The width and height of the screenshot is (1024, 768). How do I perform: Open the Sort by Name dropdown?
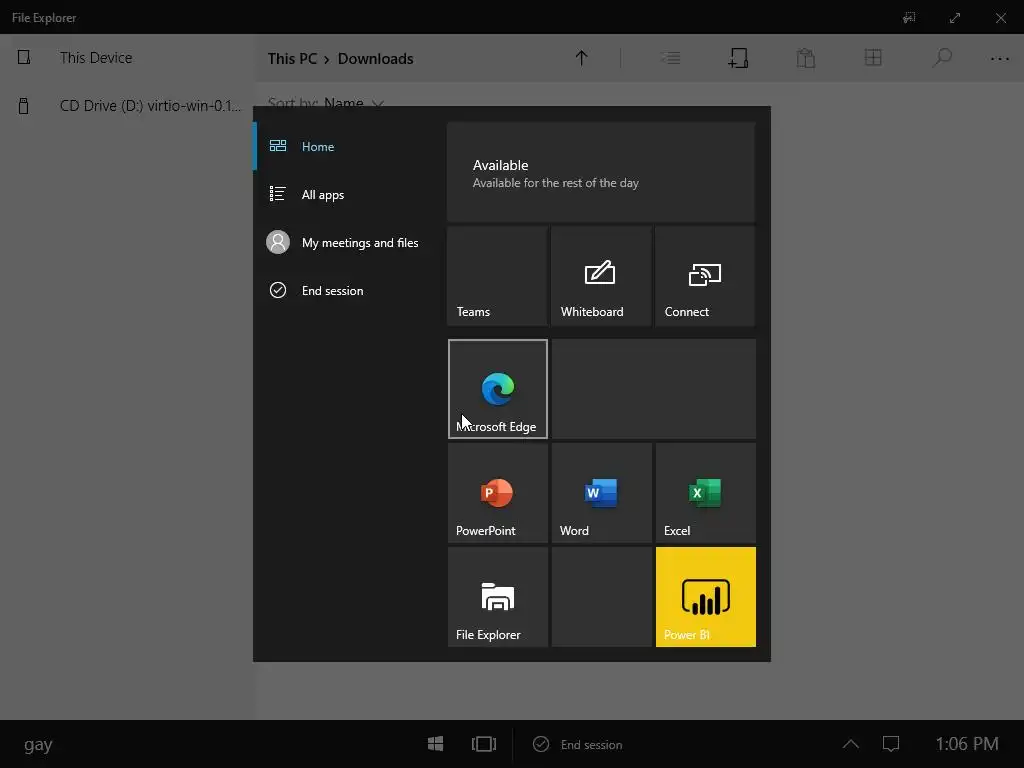tap(326, 103)
